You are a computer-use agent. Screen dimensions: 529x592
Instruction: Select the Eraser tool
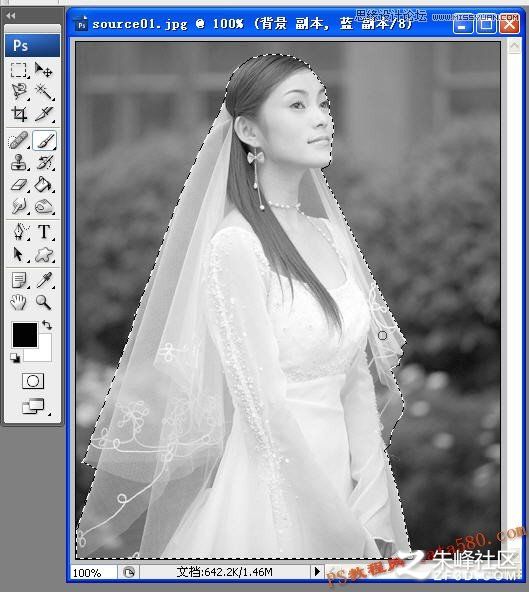tap(19, 185)
